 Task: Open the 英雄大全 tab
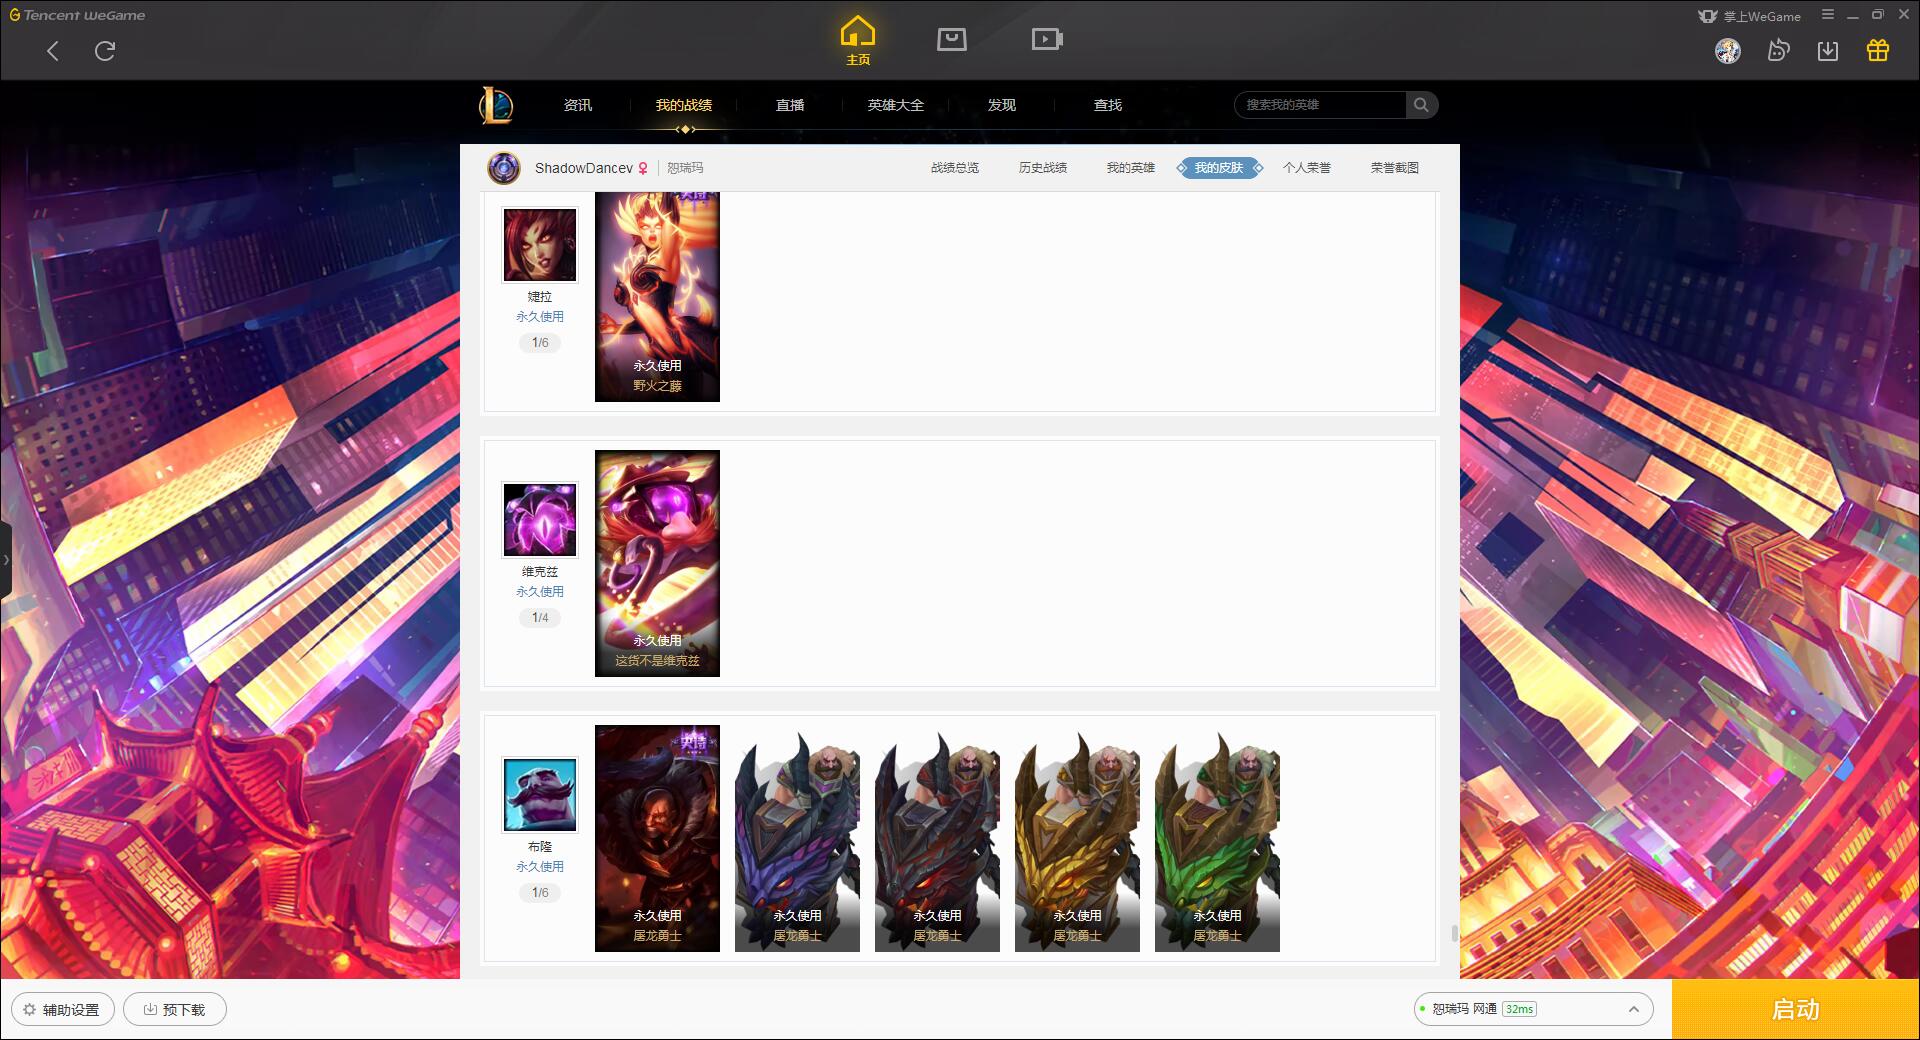[x=896, y=105]
